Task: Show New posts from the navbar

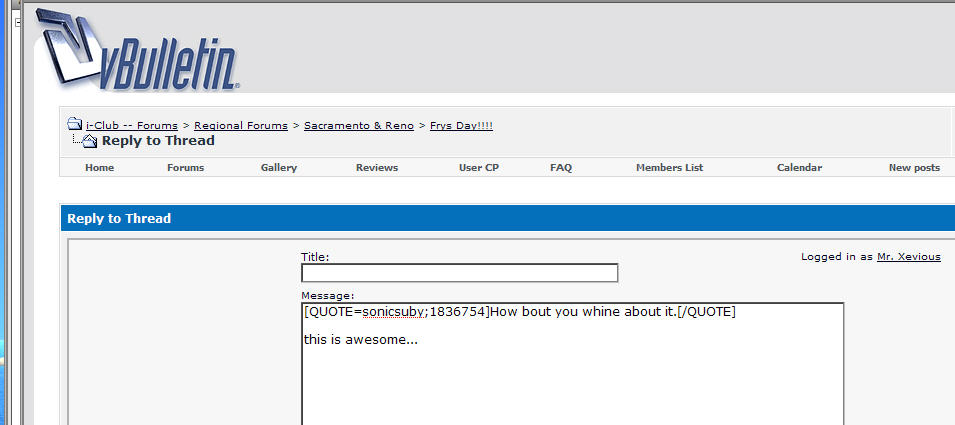Action: (x=914, y=168)
